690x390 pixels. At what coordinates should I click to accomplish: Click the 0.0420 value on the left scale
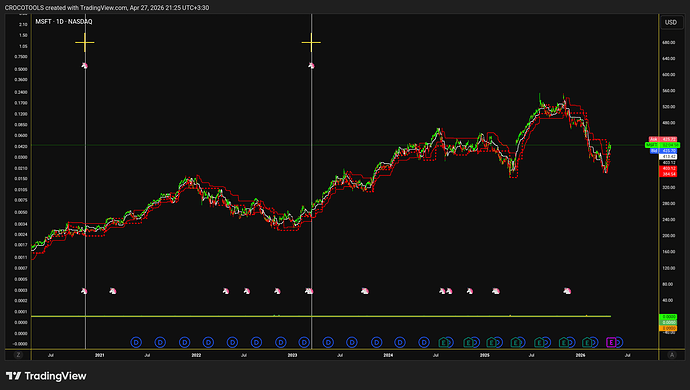pos(21,147)
